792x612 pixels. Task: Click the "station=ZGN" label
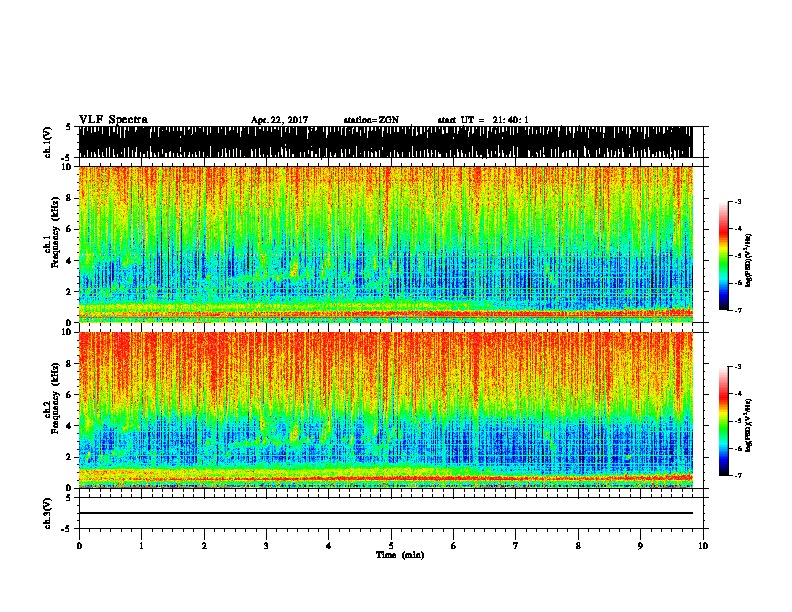pyautogui.click(x=371, y=120)
